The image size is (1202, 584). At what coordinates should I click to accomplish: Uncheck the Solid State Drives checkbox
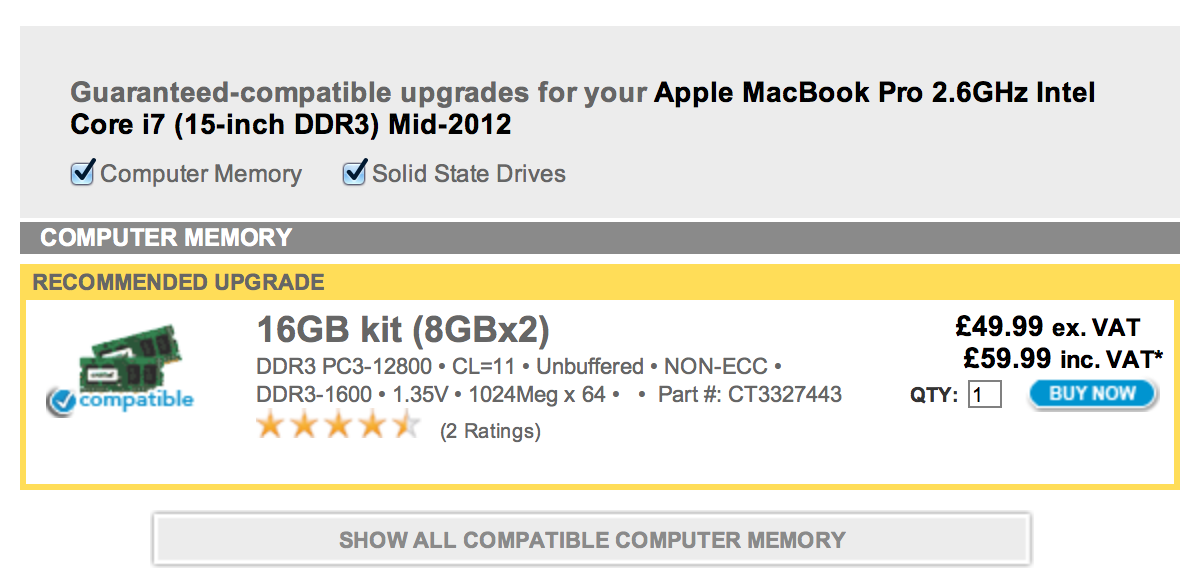click(x=354, y=174)
